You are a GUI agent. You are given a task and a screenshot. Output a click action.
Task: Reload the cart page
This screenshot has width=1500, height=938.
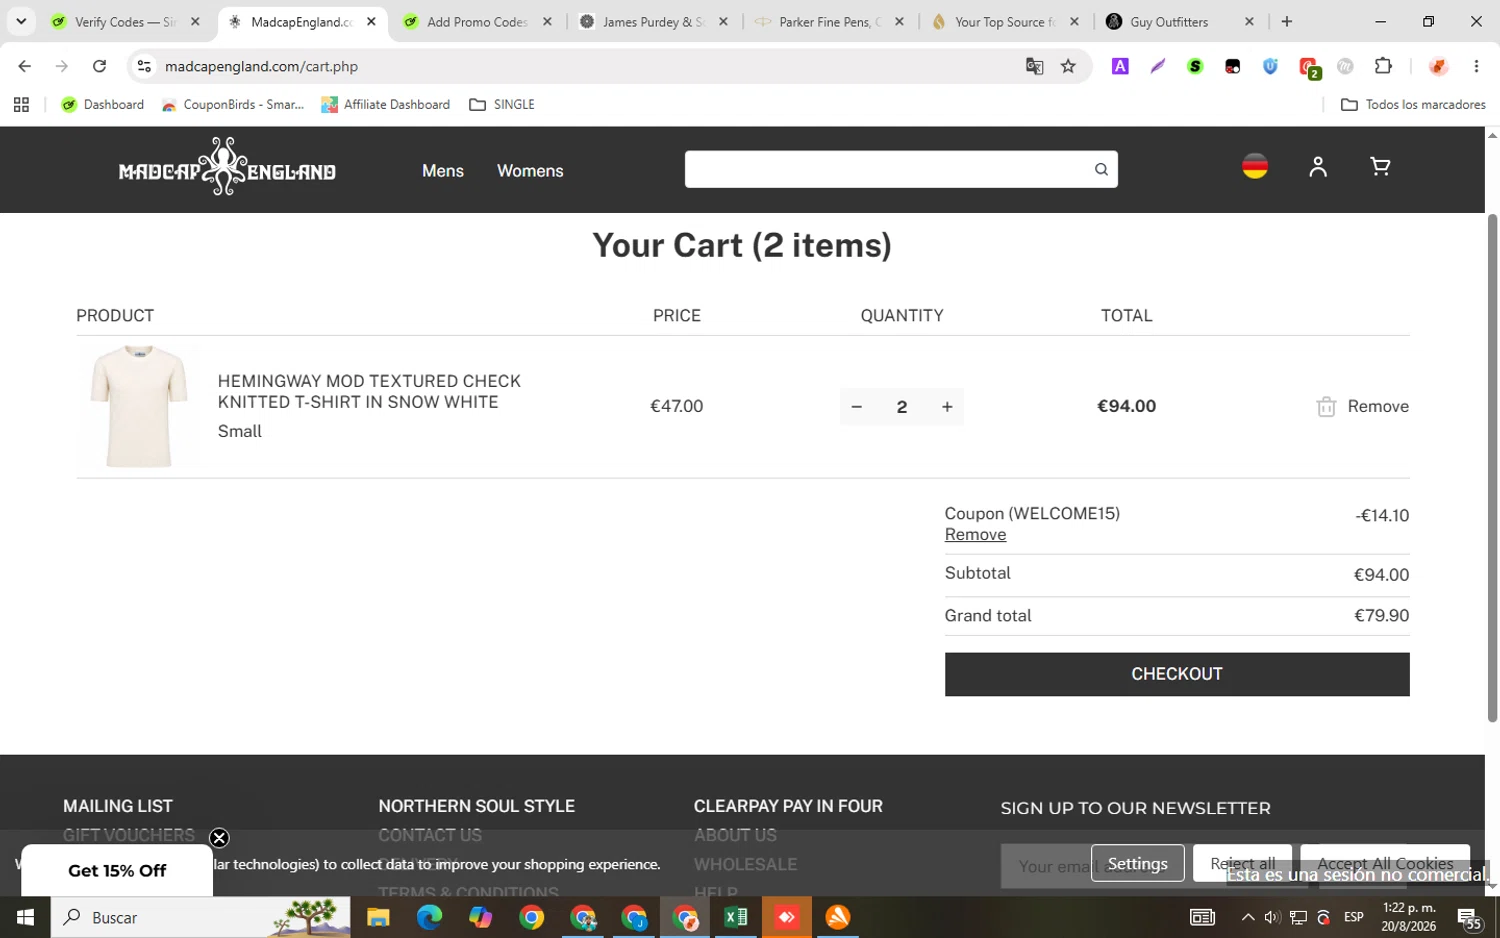point(99,66)
